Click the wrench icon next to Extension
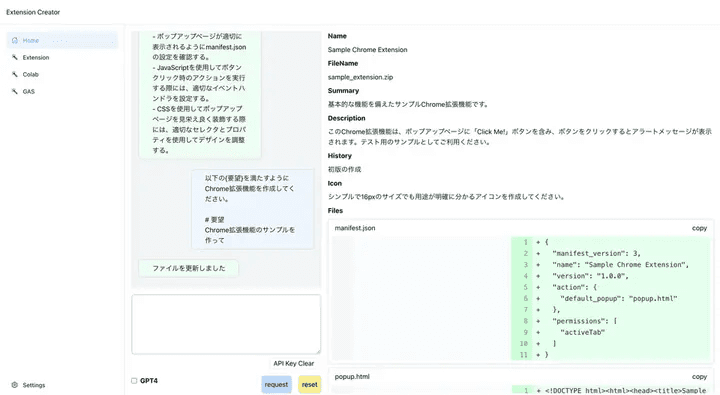Image resolution: width=720 pixels, height=395 pixels. (15, 57)
